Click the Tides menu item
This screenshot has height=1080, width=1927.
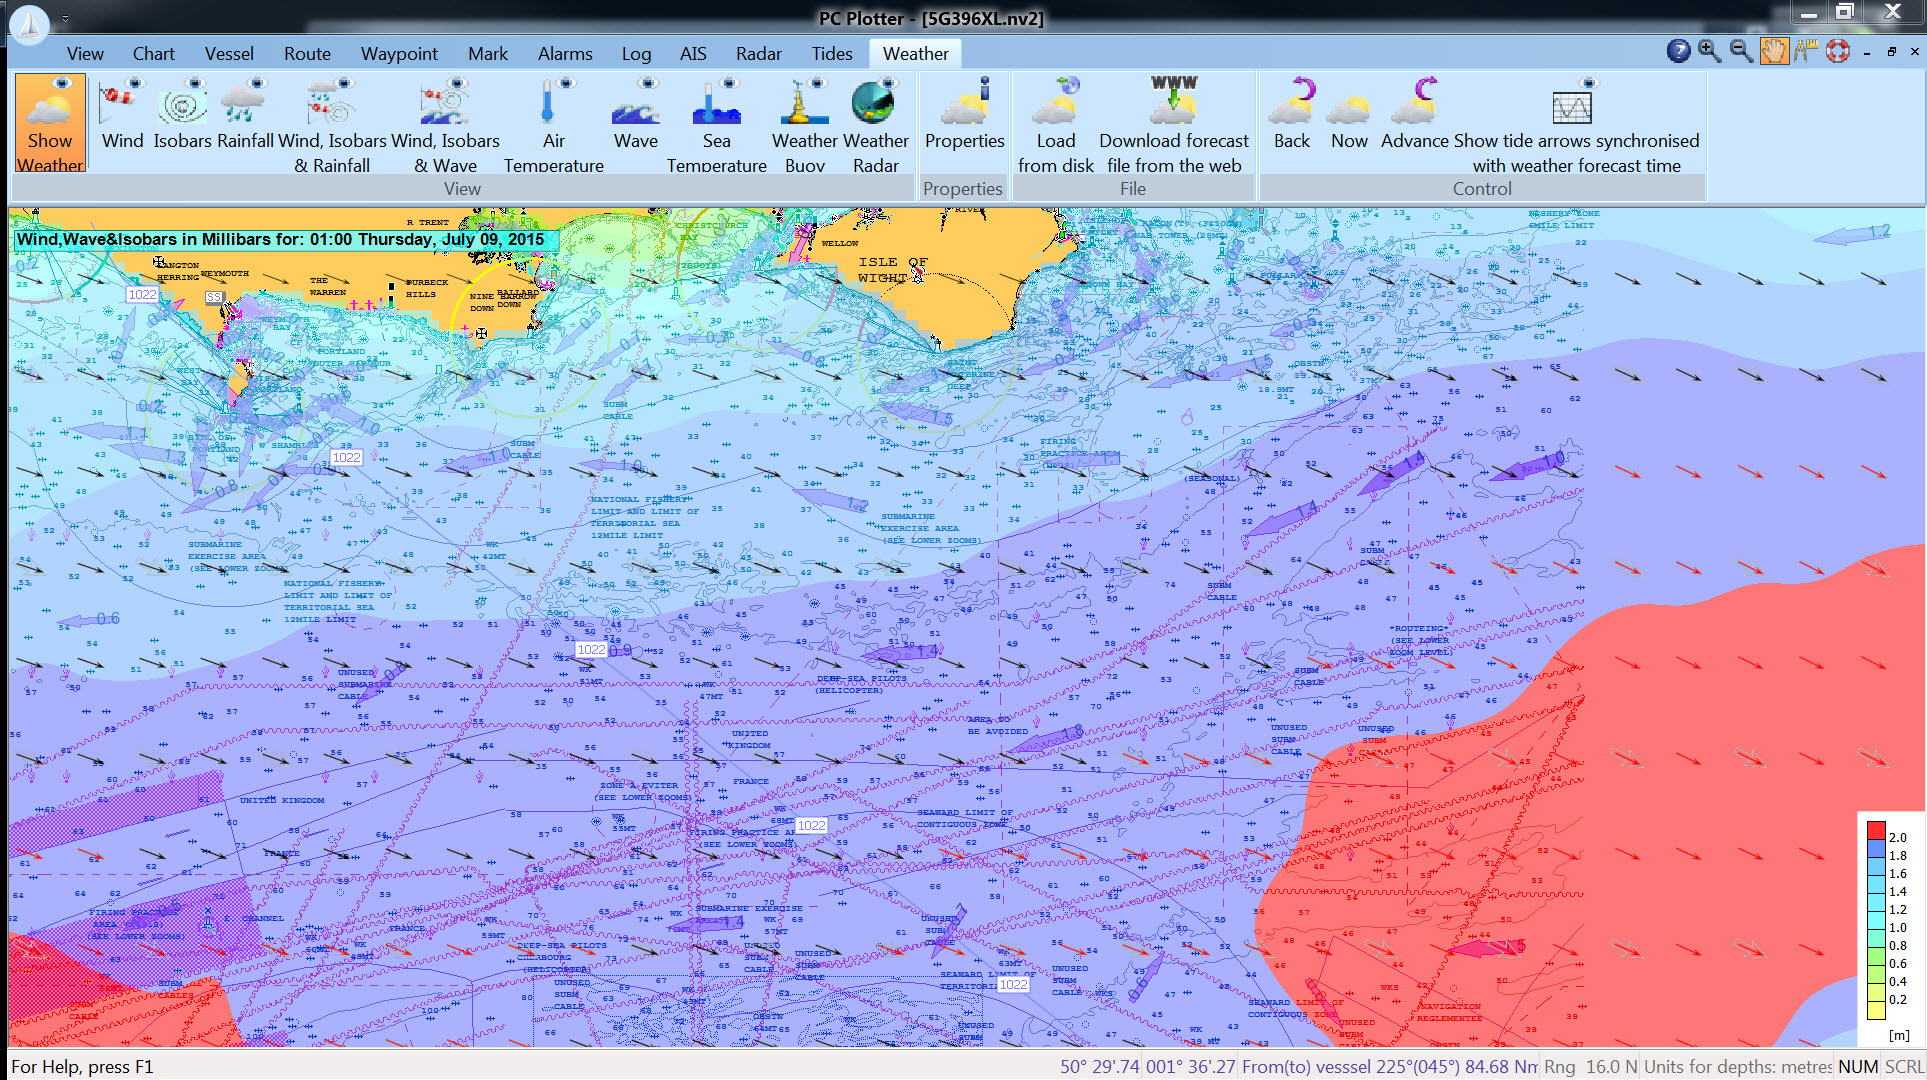[x=830, y=53]
